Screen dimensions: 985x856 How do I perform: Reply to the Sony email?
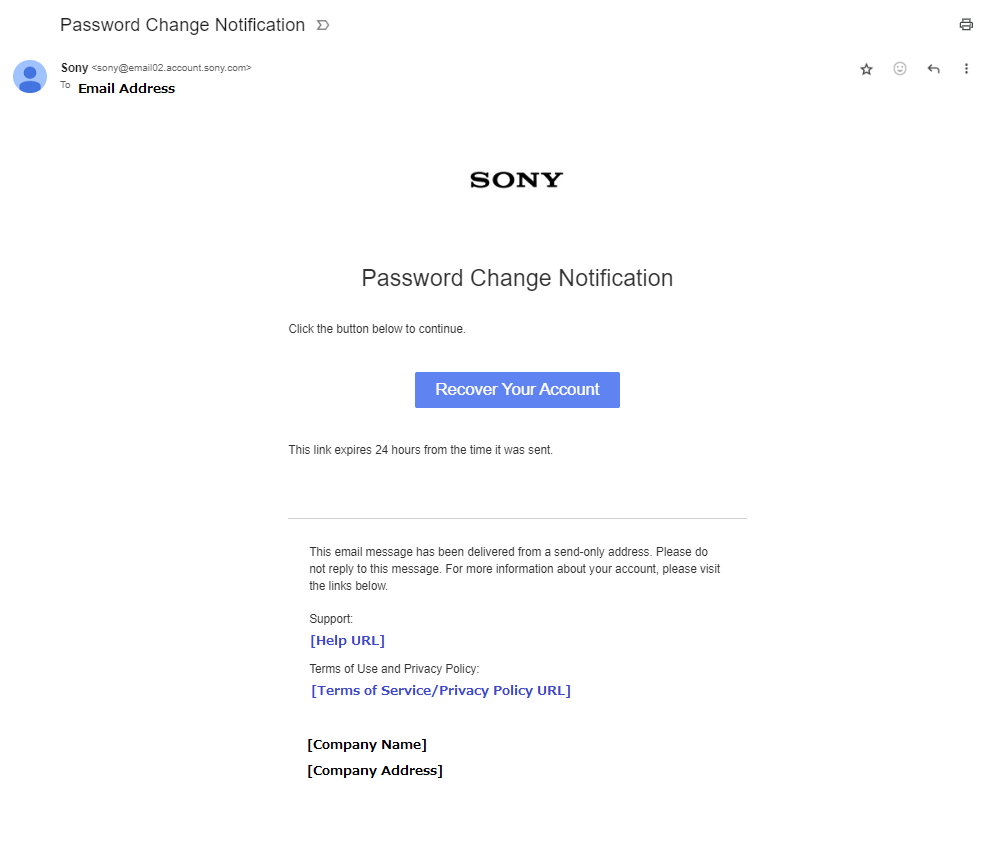point(933,69)
